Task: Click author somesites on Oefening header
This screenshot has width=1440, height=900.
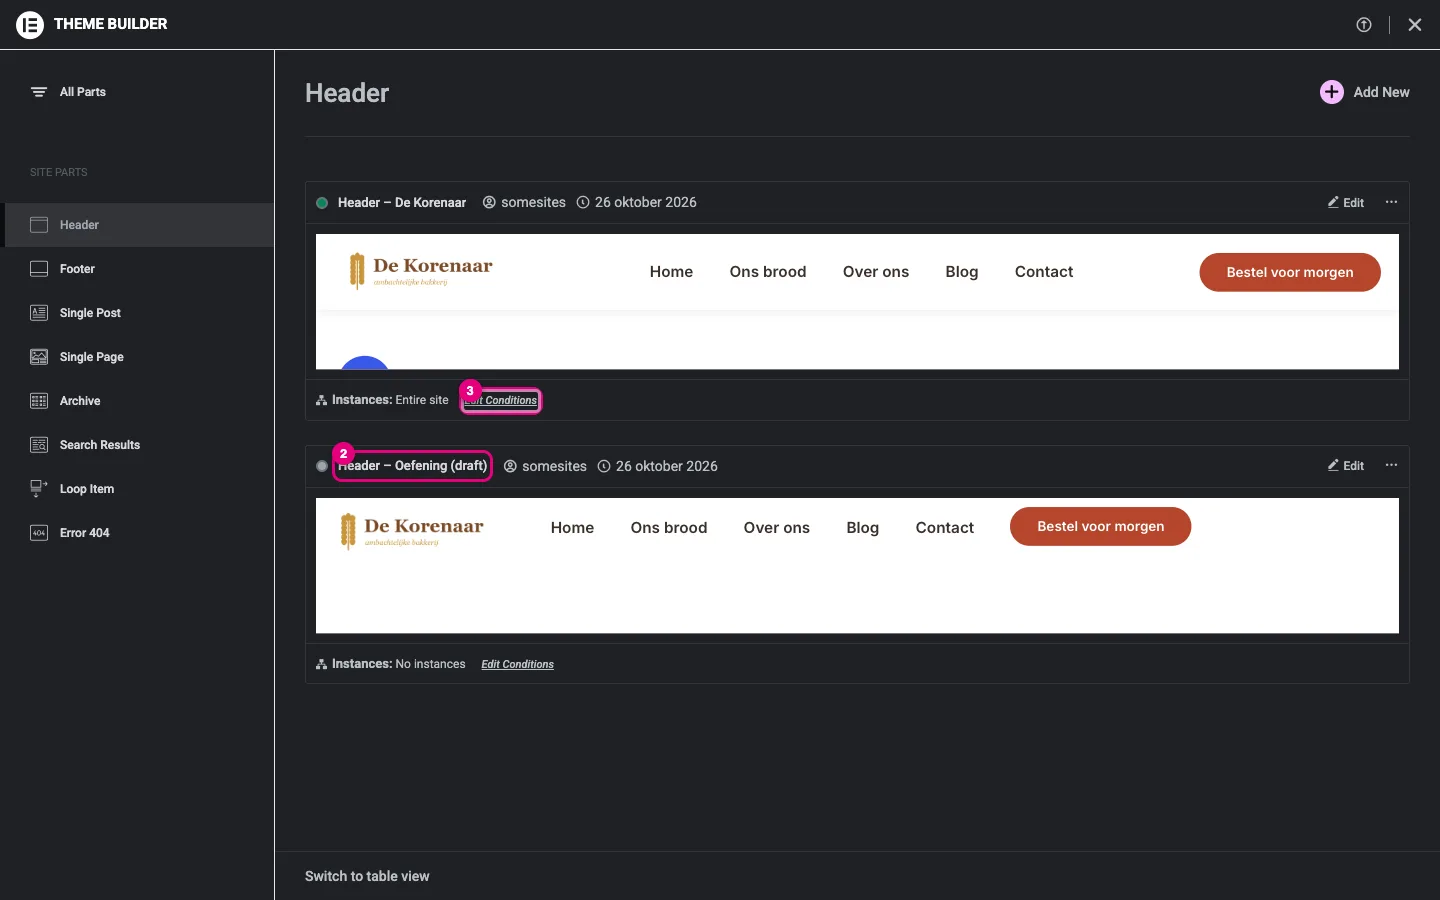Action: [545, 466]
